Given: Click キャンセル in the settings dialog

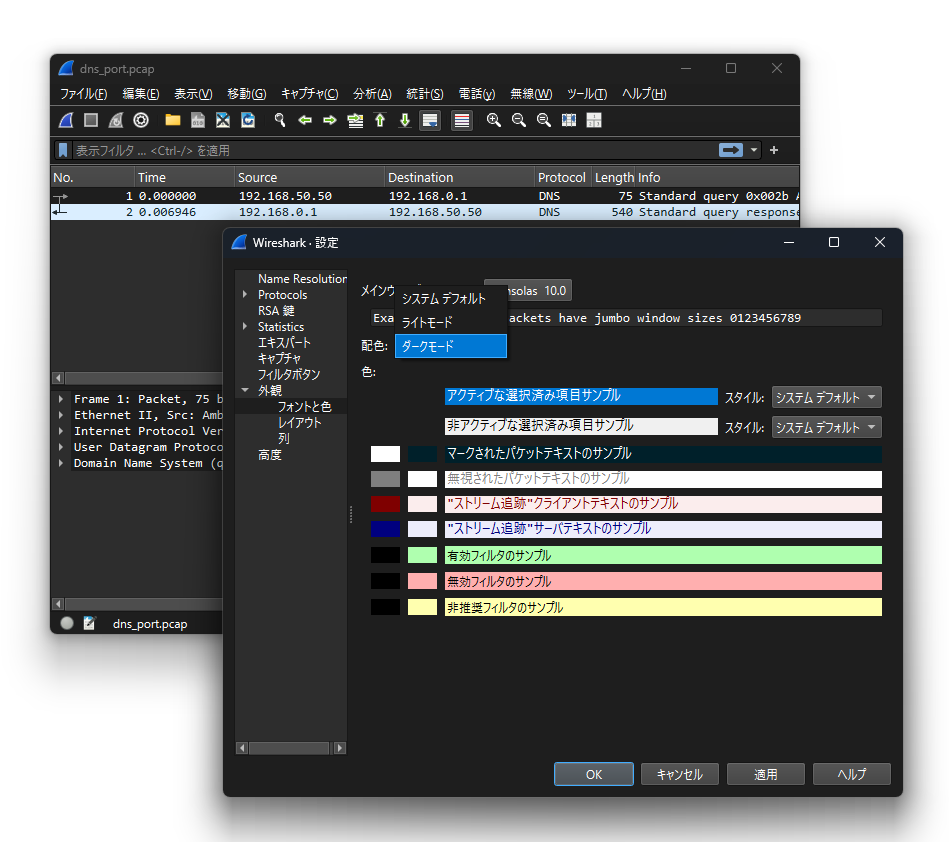Looking at the screenshot, I should 680,774.
